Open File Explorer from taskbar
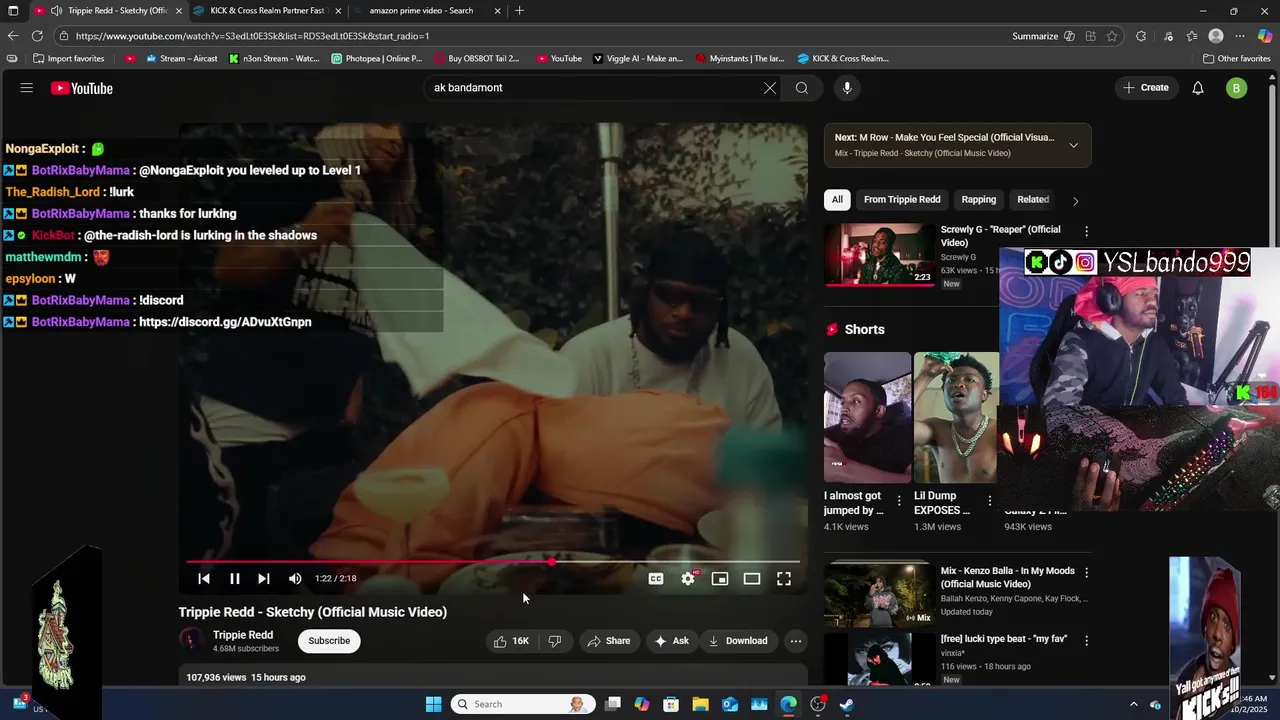Image resolution: width=1280 pixels, height=720 pixels. coord(700,704)
